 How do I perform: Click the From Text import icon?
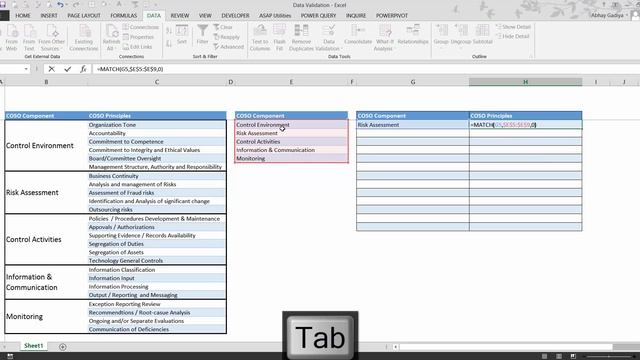tap(29, 37)
